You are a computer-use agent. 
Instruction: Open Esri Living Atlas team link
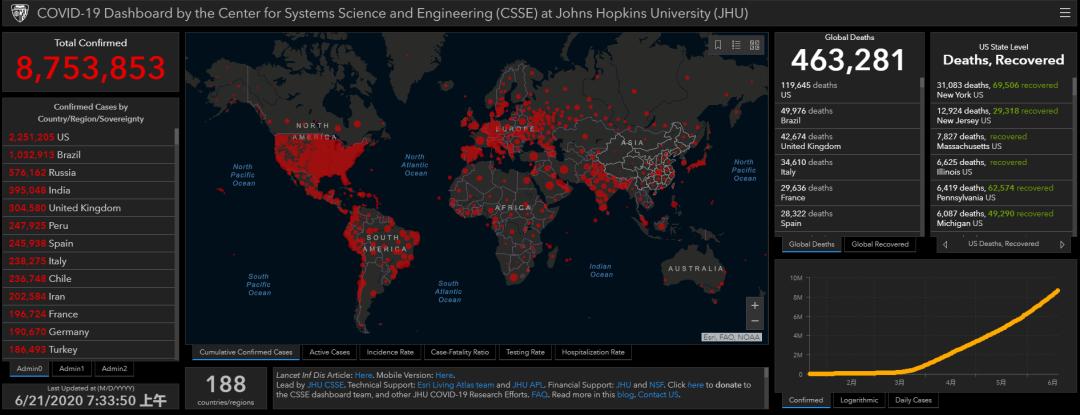[x=455, y=385]
